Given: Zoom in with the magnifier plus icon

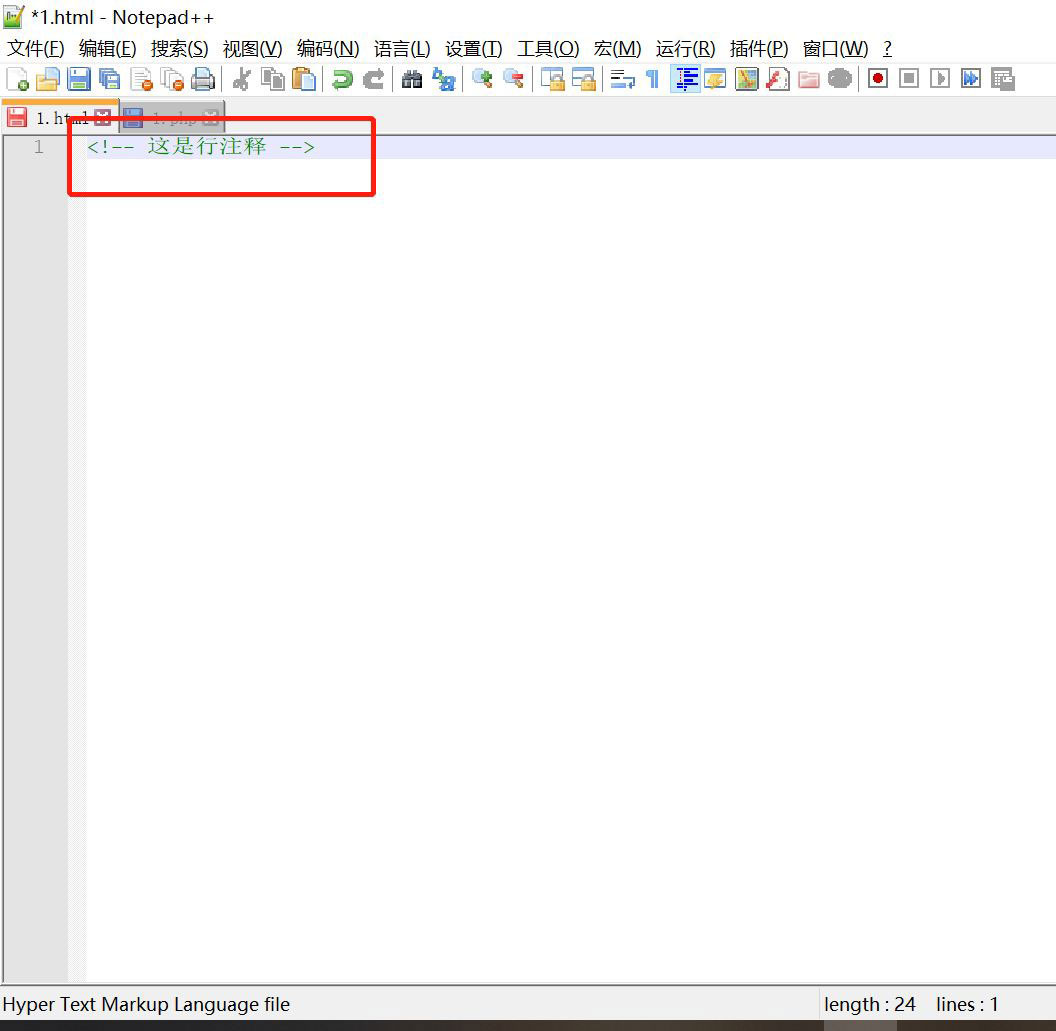Looking at the screenshot, I should 482,79.
